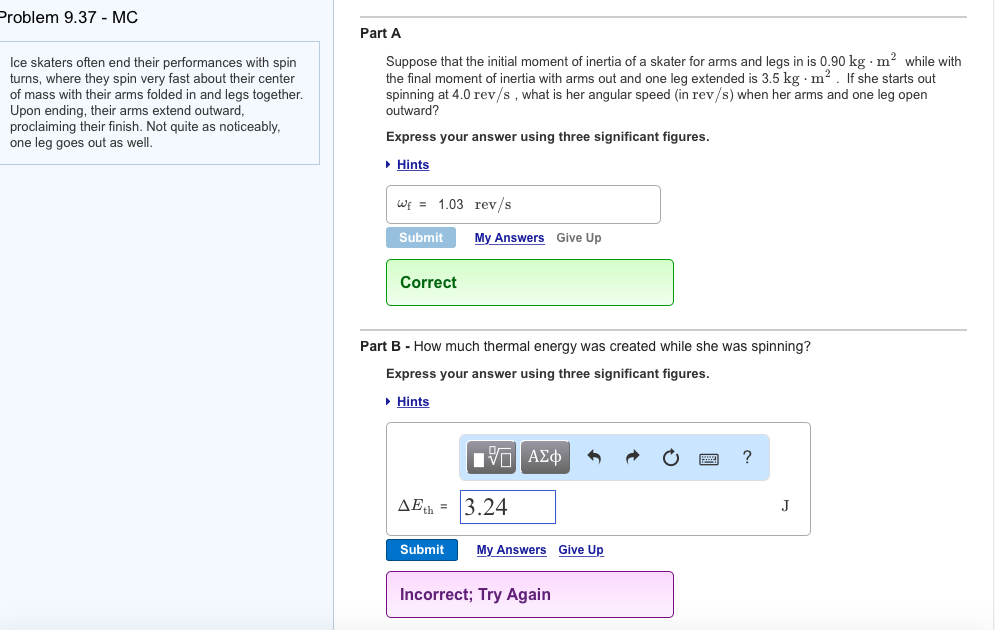
Task: Click the redo arrow in the equation toolbar
Action: tap(632, 457)
